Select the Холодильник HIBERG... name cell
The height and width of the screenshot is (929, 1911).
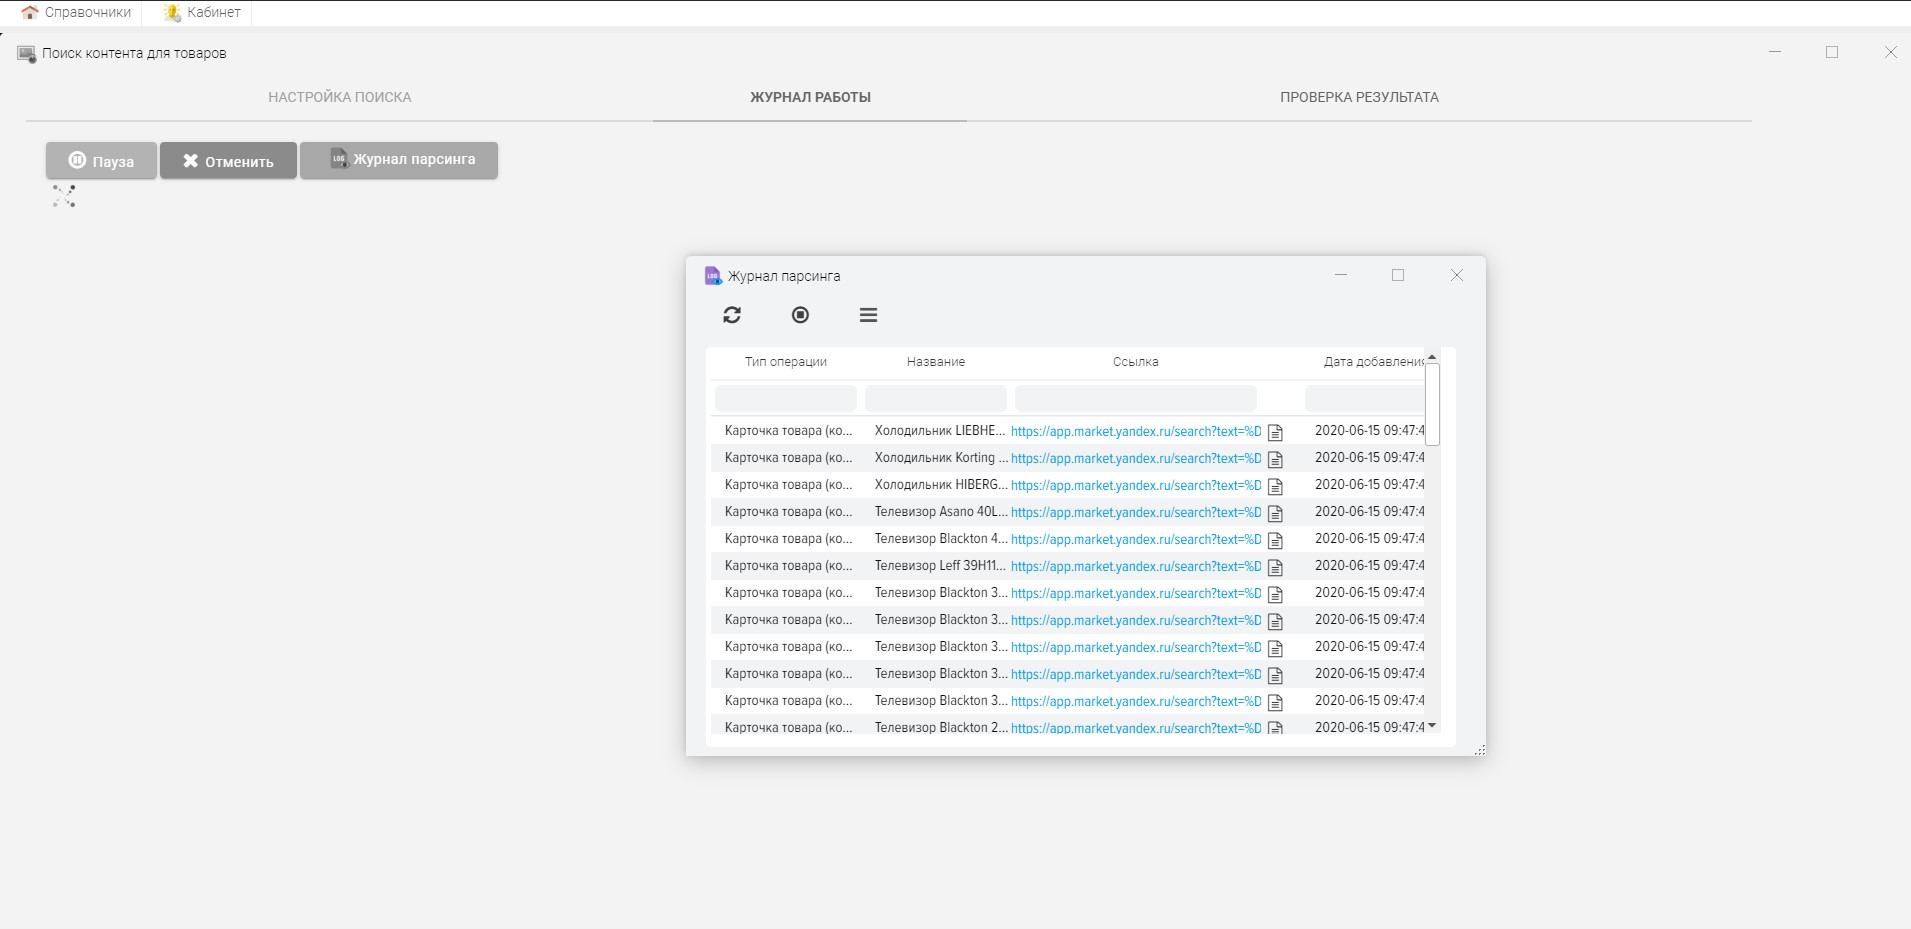tap(940, 485)
